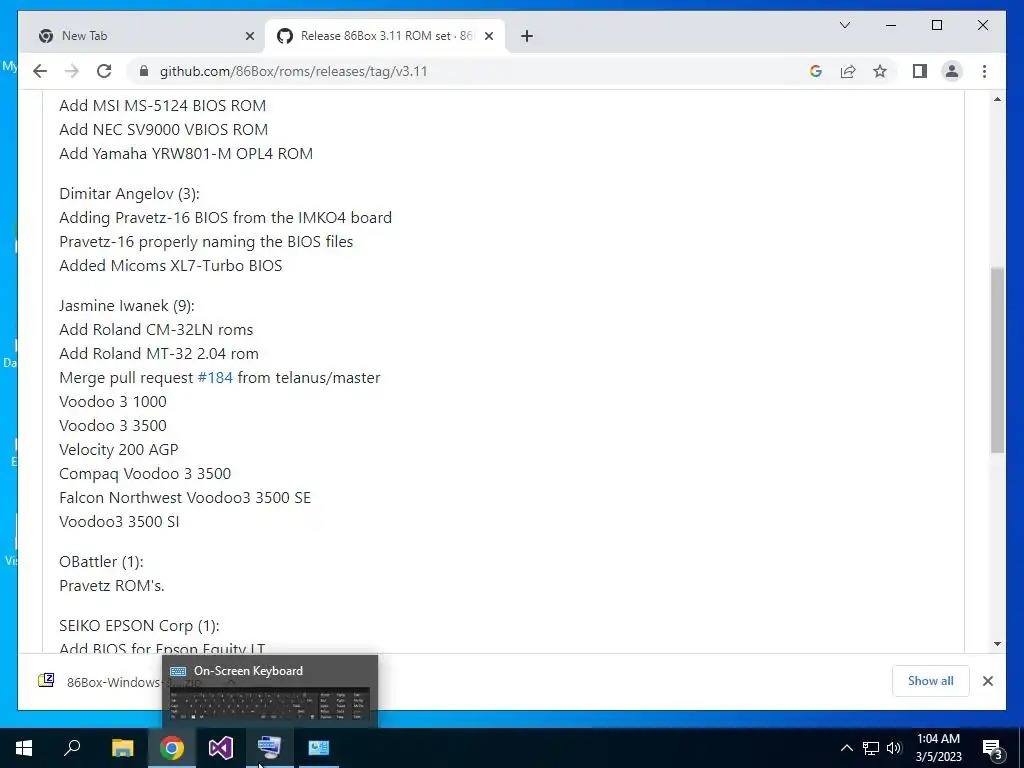Share this page icon
1024x768 pixels.
[x=848, y=71]
